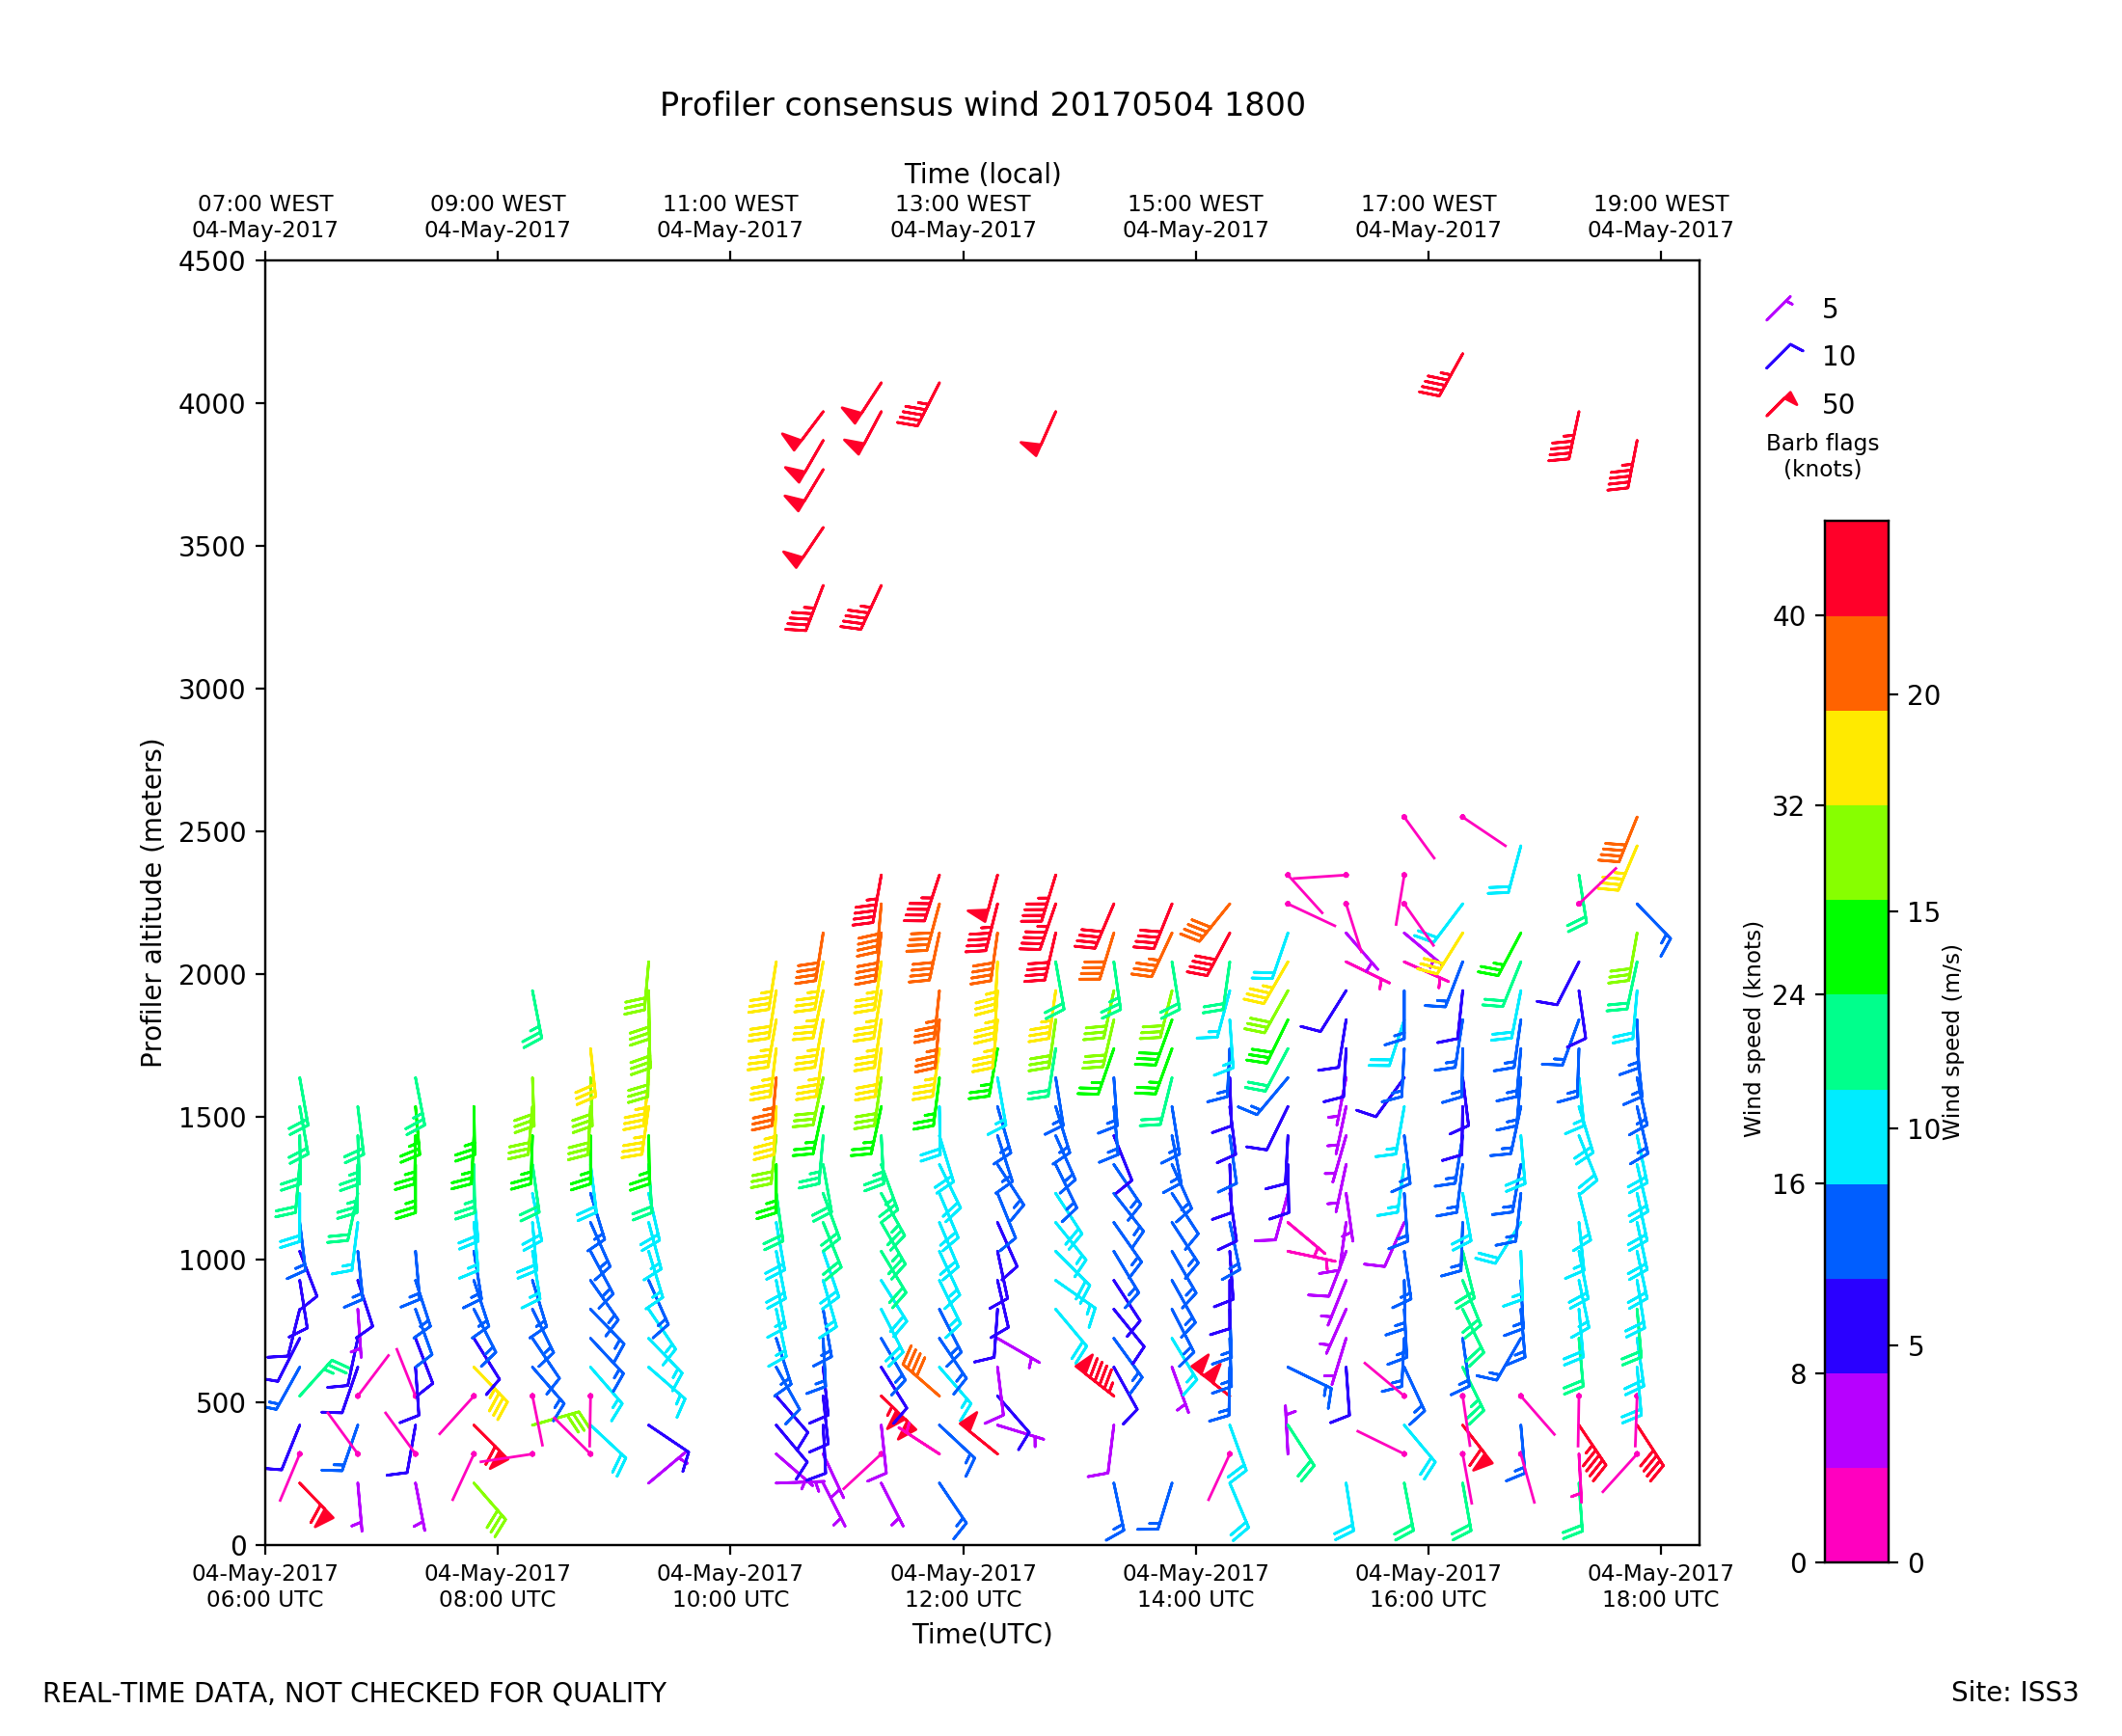
Task: Click the cyan colorbar segment
Action: click(1856, 1137)
